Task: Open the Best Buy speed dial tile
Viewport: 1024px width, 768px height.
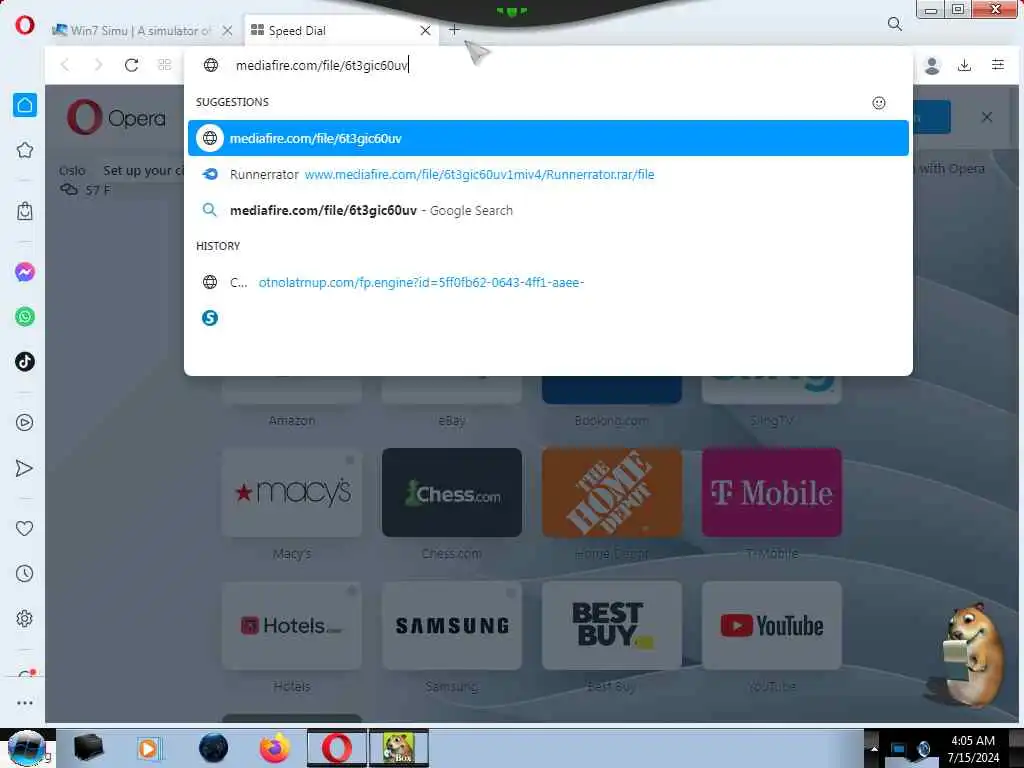Action: pyautogui.click(x=612, y=625)
